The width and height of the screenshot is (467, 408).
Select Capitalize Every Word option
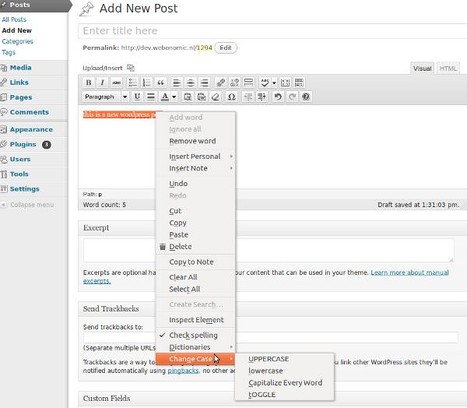point(284,383)
